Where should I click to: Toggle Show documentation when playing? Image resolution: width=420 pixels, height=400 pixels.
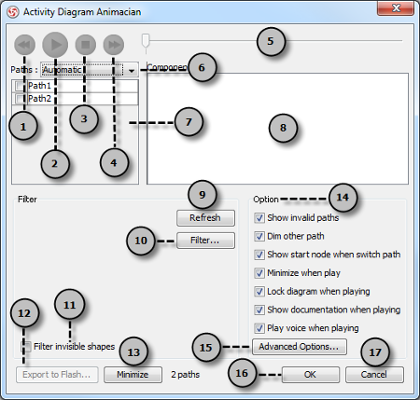coord(259,310)
